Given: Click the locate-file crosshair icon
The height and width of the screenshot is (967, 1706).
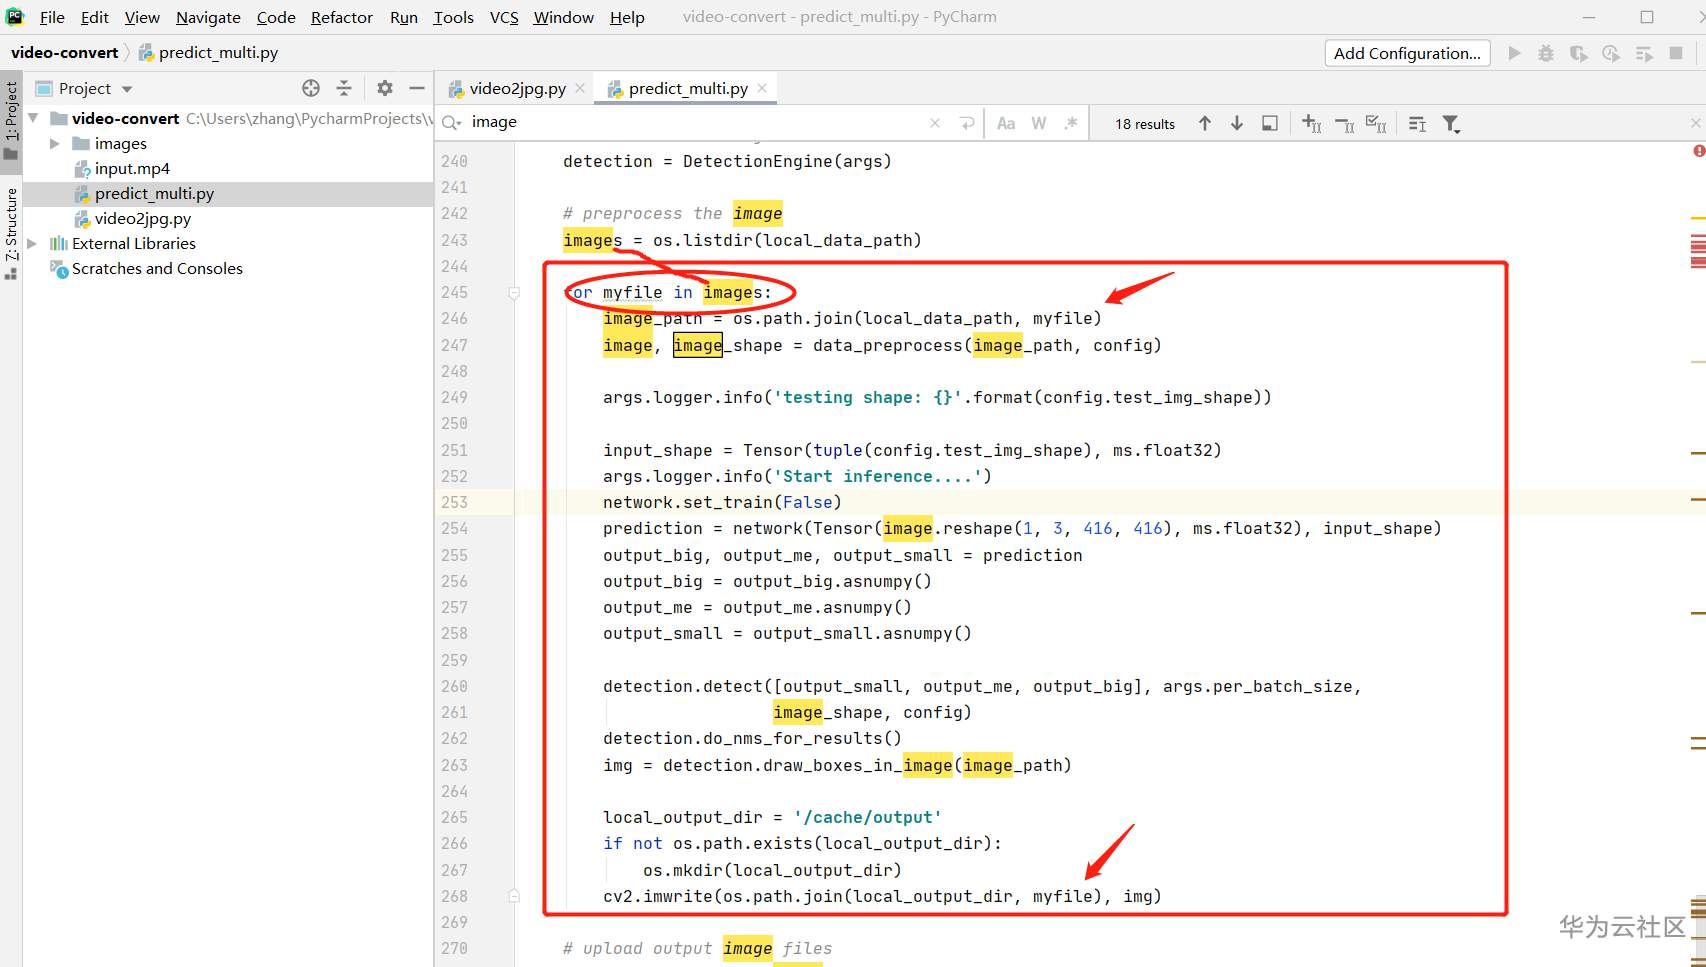Looking at the screenshot, I should point(311,88).
